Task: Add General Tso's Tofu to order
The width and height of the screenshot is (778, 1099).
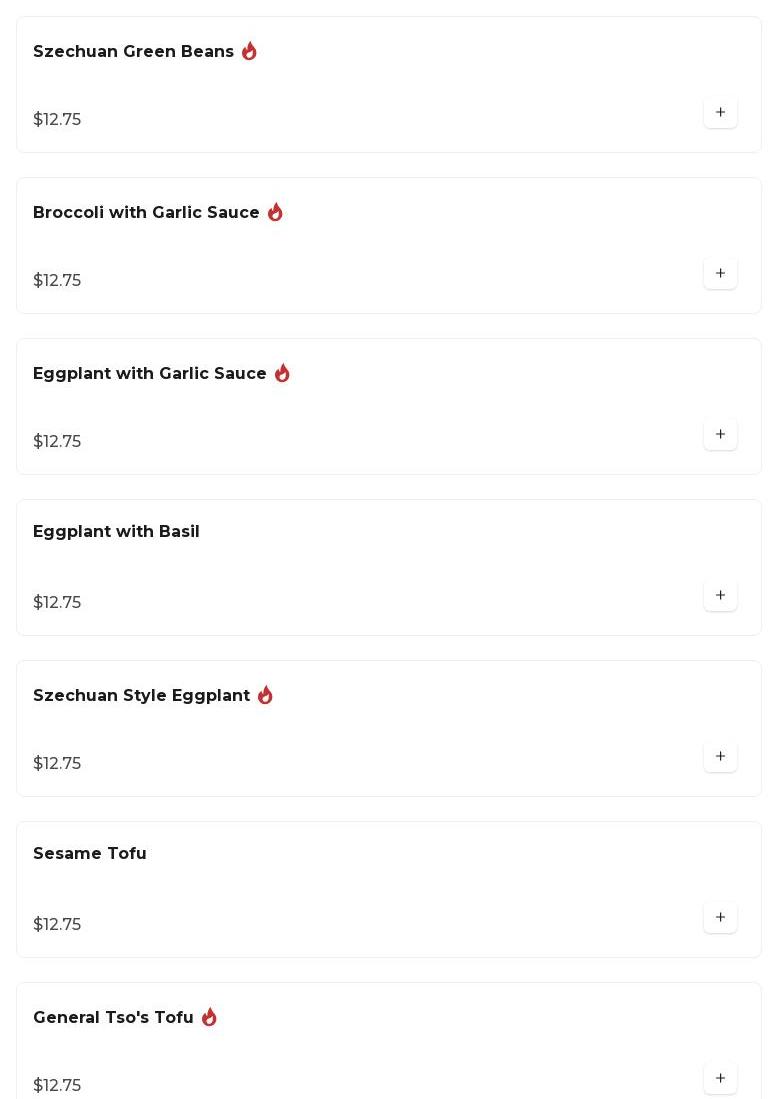Action: (x=720, y=1079)
